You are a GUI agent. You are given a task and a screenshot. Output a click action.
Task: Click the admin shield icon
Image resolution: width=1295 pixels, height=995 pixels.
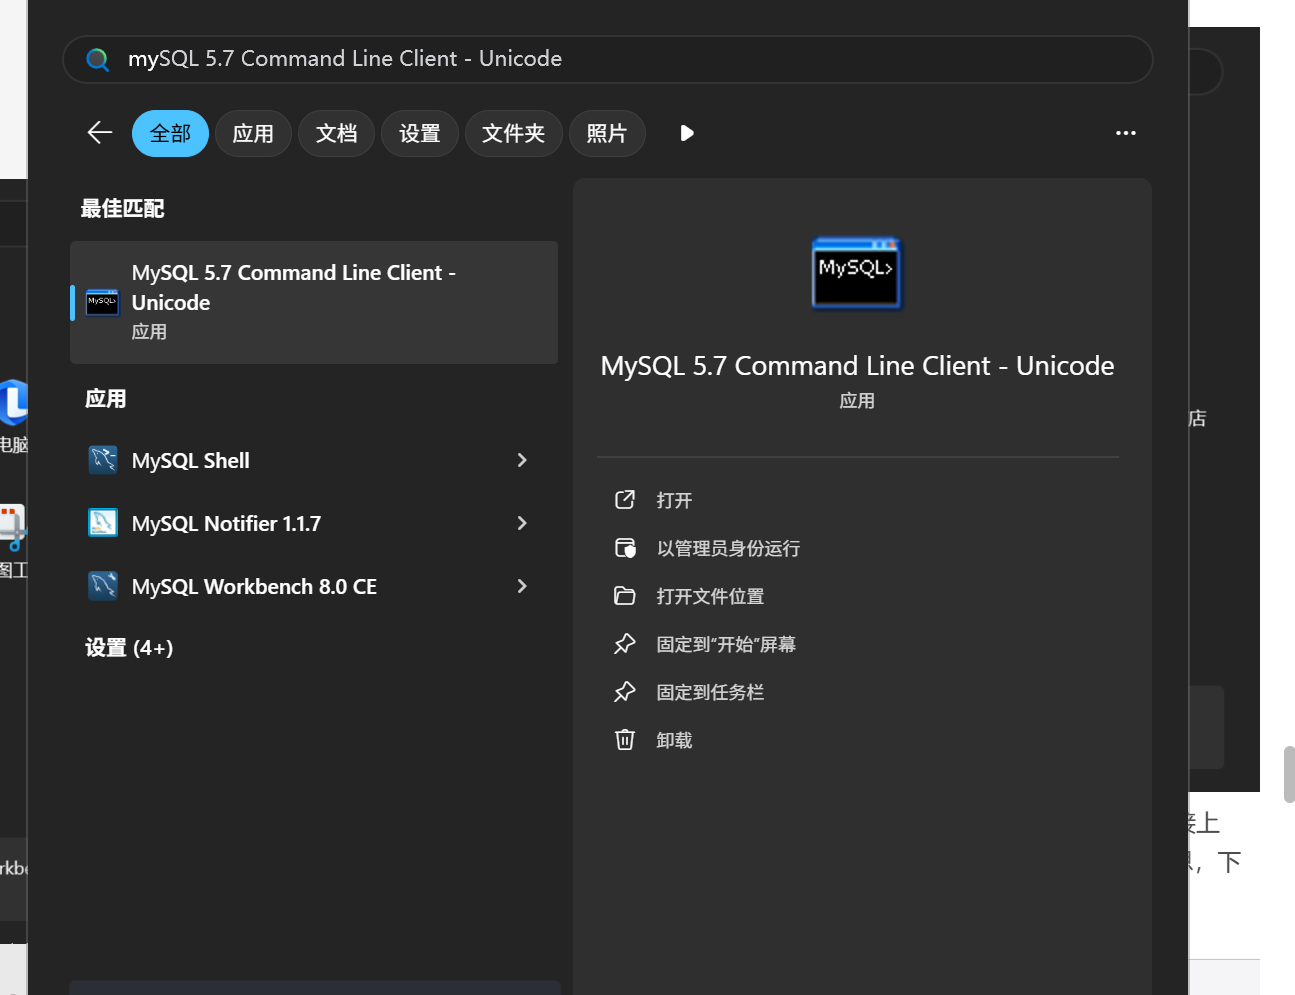point(625,548)
